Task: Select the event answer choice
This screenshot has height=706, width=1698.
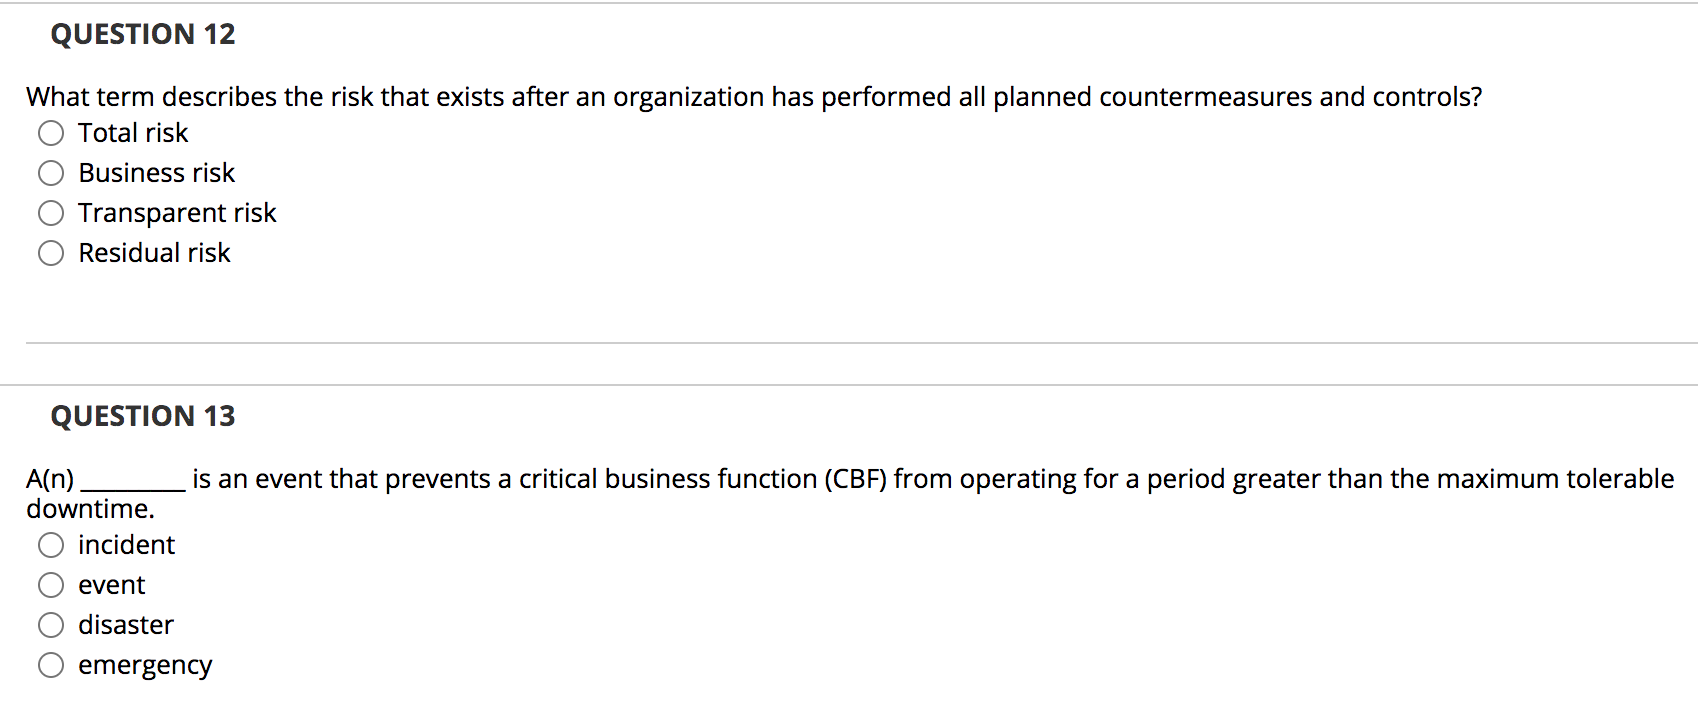Action: coord(51,584)
